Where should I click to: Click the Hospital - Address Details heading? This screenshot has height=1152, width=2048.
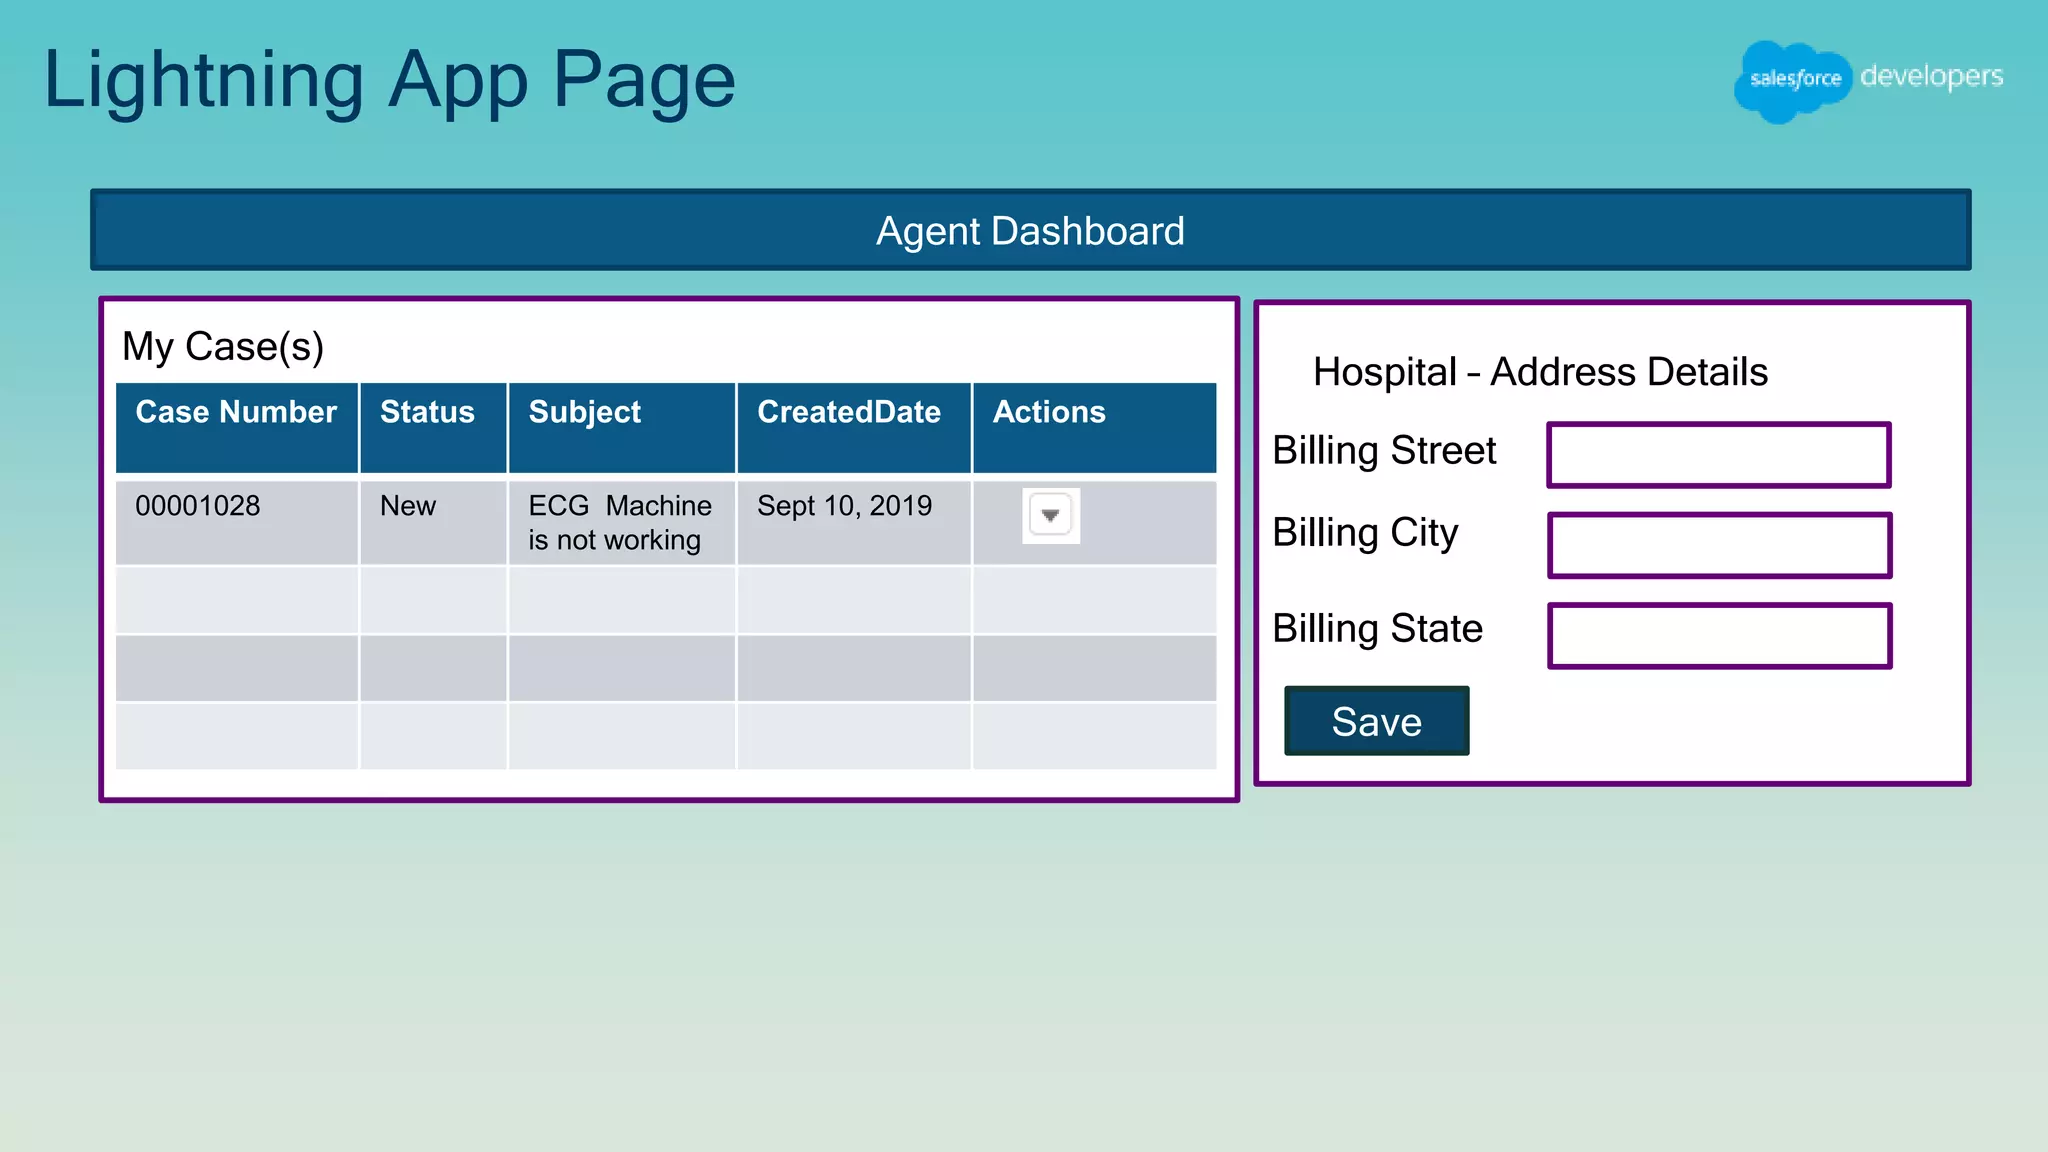point(1540,372)
